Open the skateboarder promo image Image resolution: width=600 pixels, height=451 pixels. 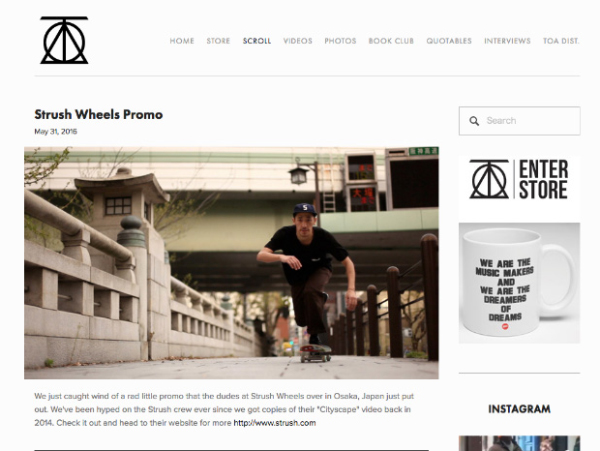pos(232,263)
